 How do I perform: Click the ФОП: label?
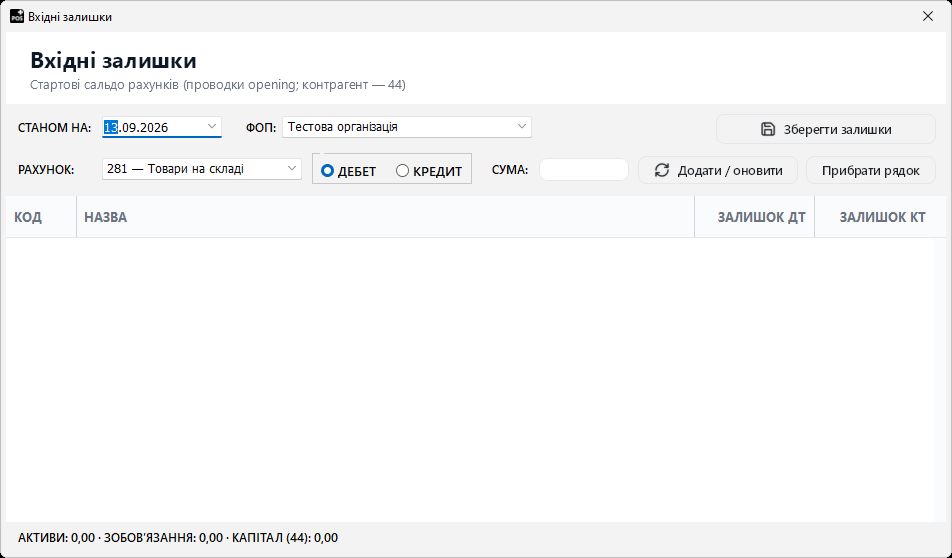[x=261, y=128]
